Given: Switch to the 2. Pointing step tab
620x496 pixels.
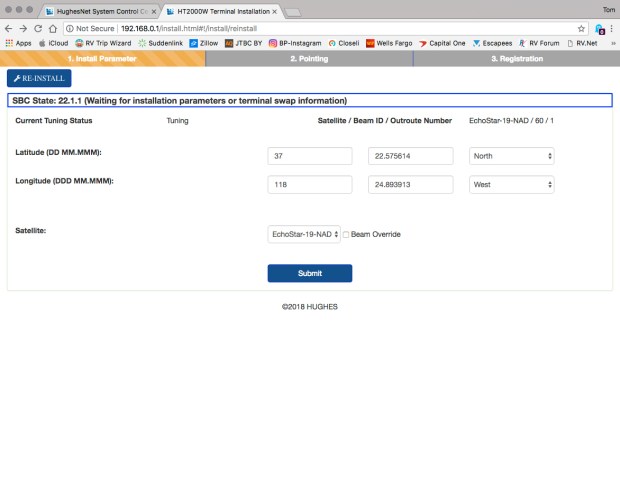Looking at the screenshot, I should tap(309, 59).
